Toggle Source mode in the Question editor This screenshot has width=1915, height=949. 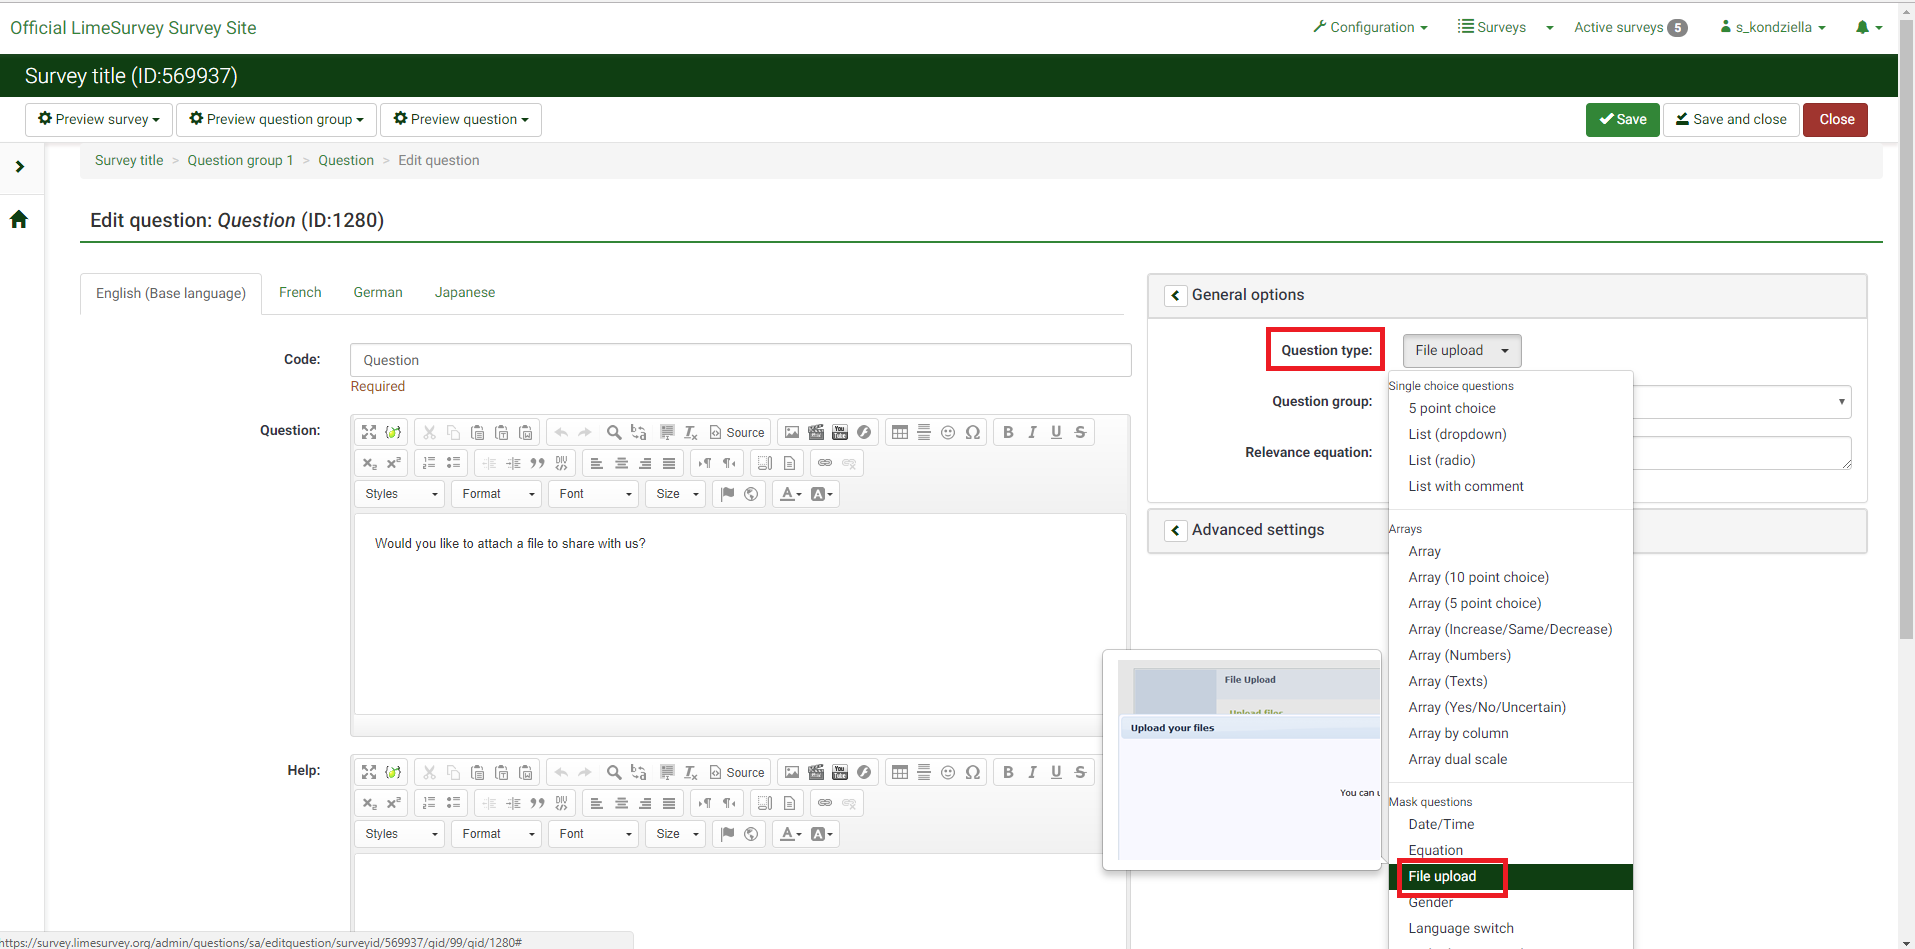(737, 432)
